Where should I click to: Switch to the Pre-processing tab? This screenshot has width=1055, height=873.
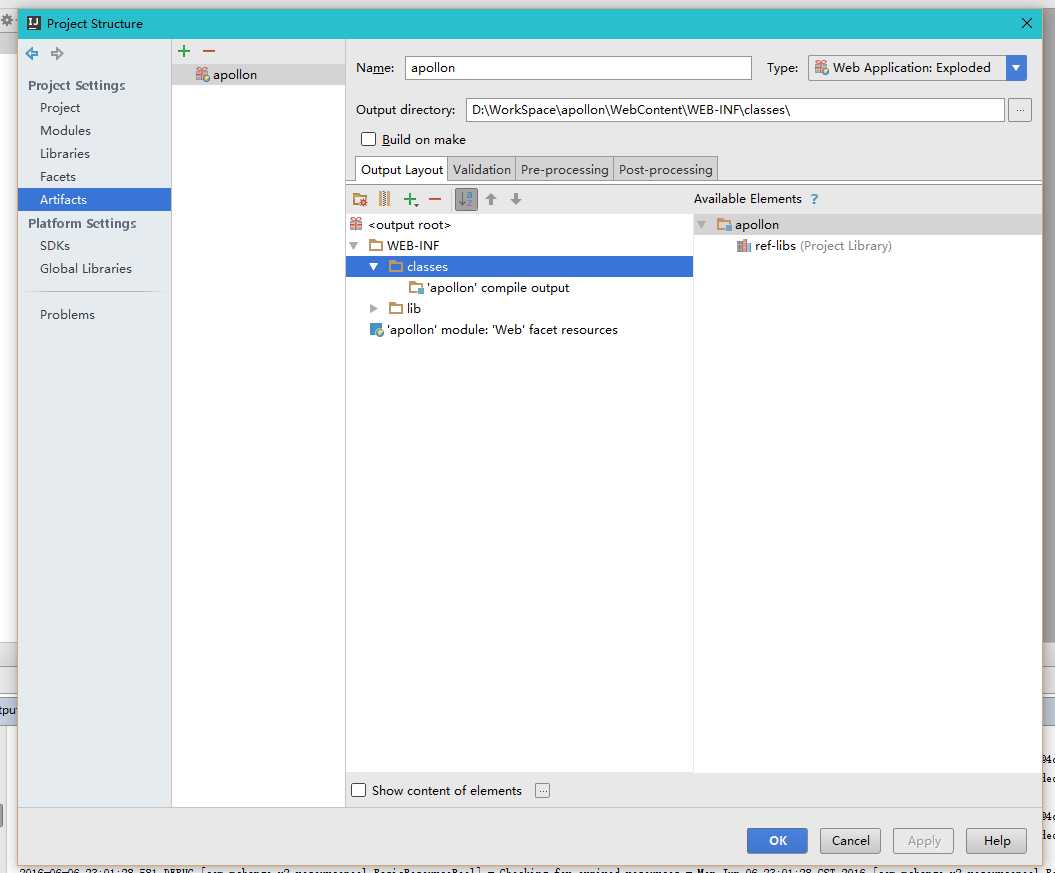tap(565, 169)
